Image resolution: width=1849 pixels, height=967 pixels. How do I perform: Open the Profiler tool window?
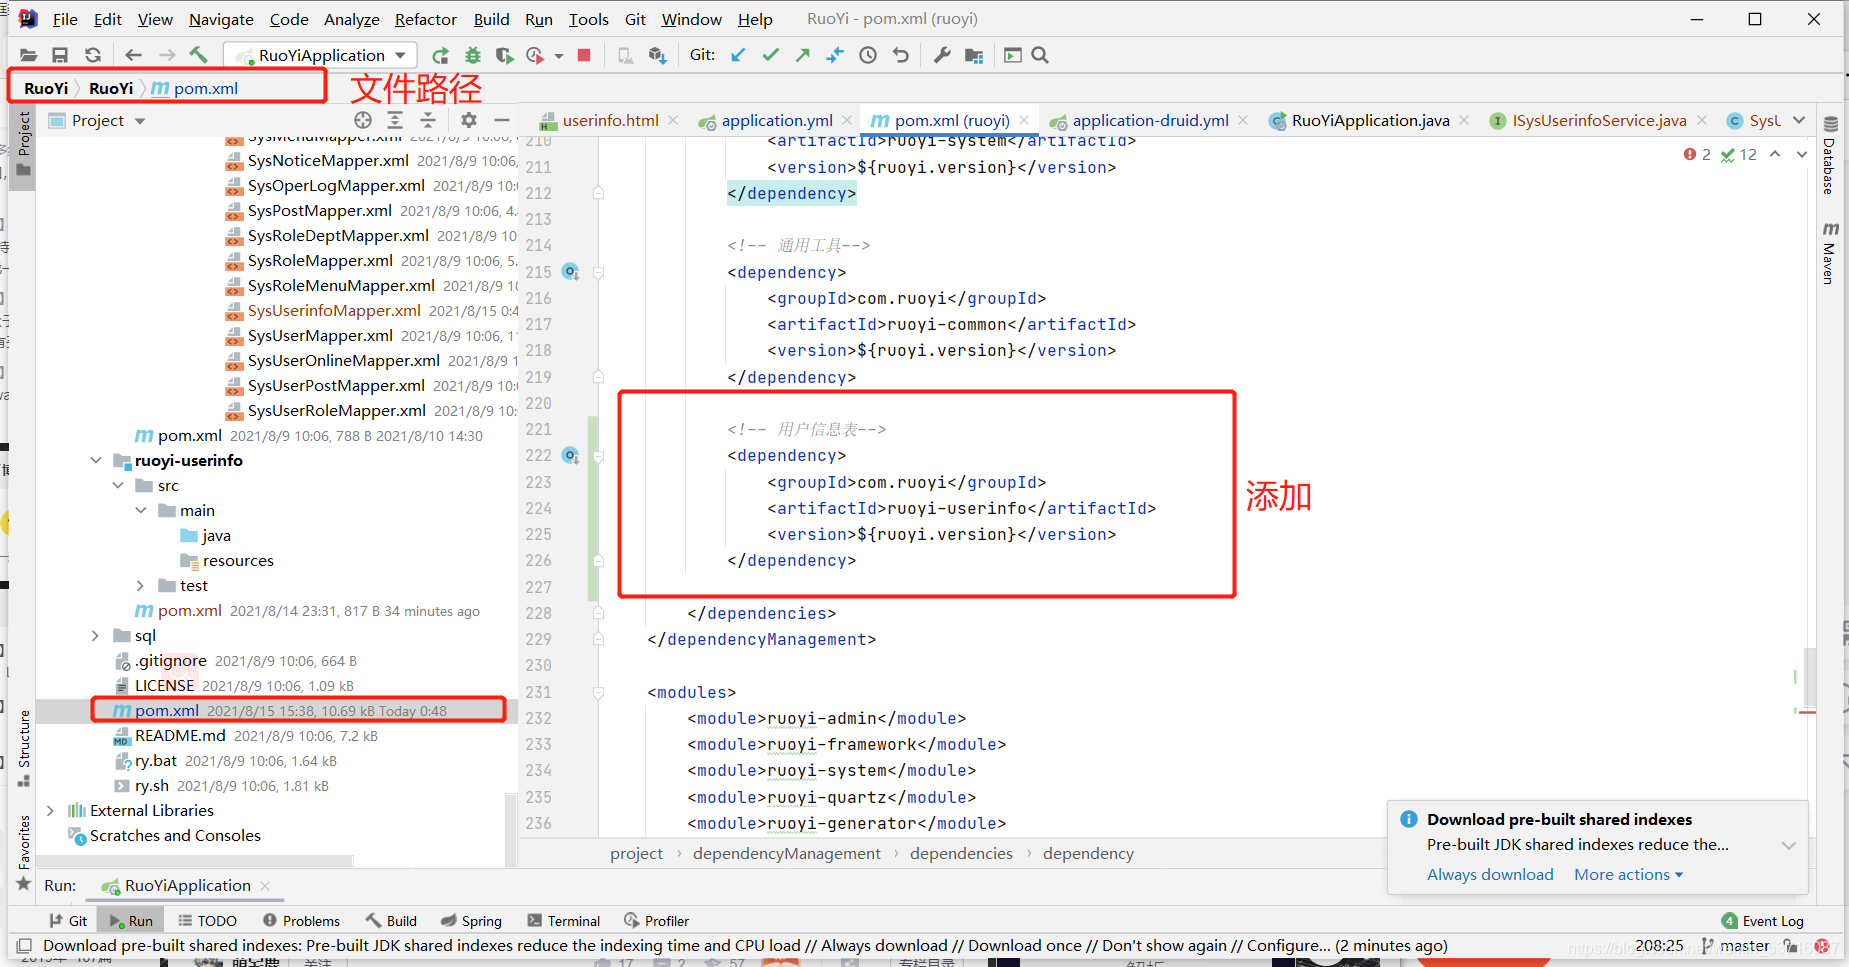pyautogui.click(x=657, y=921)
